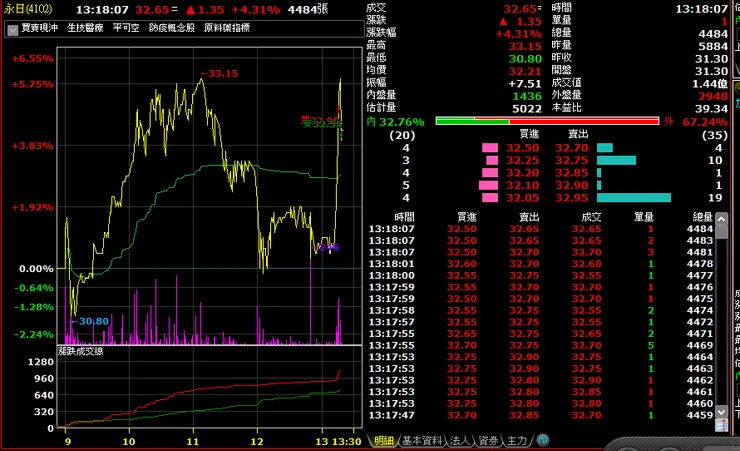Click the tick row with total volume 4474

click(x=541, y=310)
